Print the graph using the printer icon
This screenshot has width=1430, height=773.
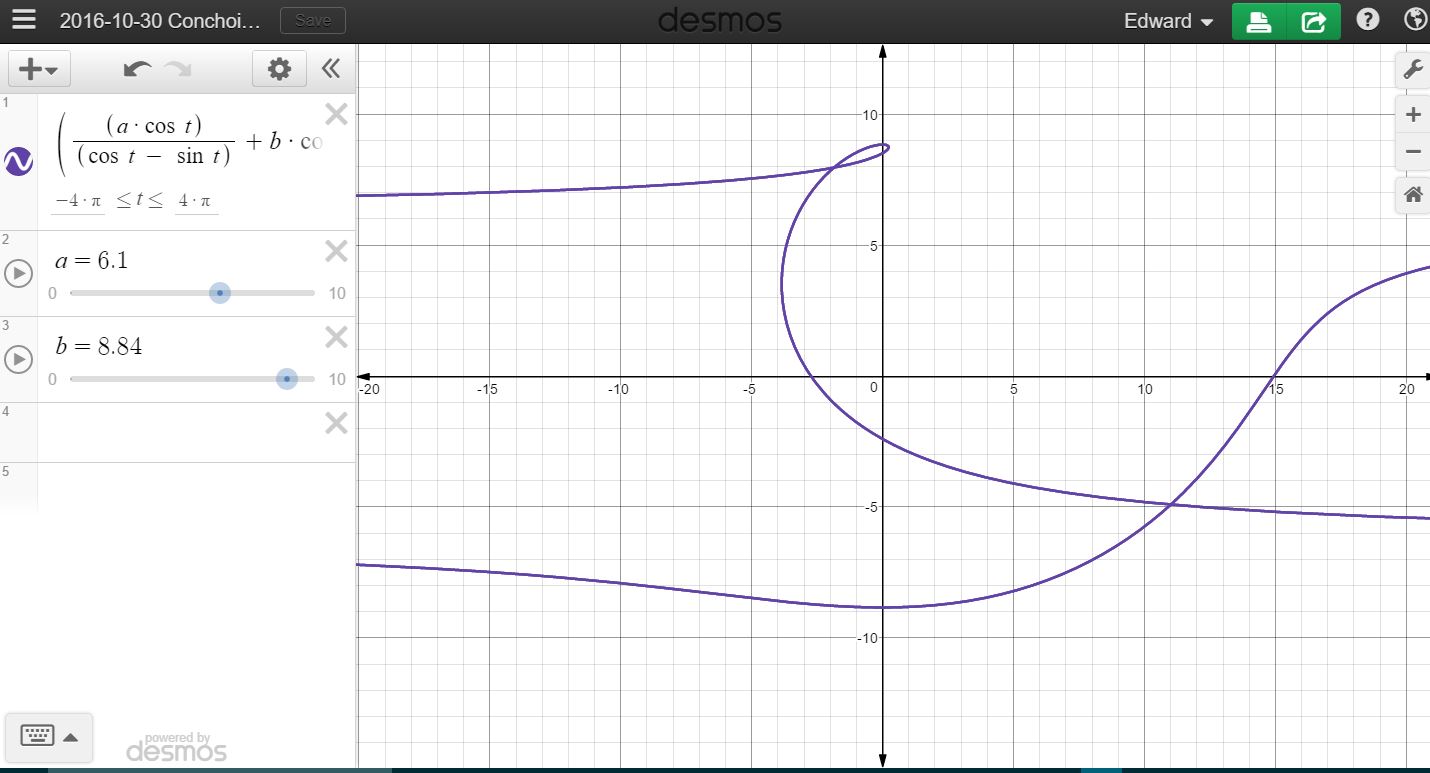1258,19
